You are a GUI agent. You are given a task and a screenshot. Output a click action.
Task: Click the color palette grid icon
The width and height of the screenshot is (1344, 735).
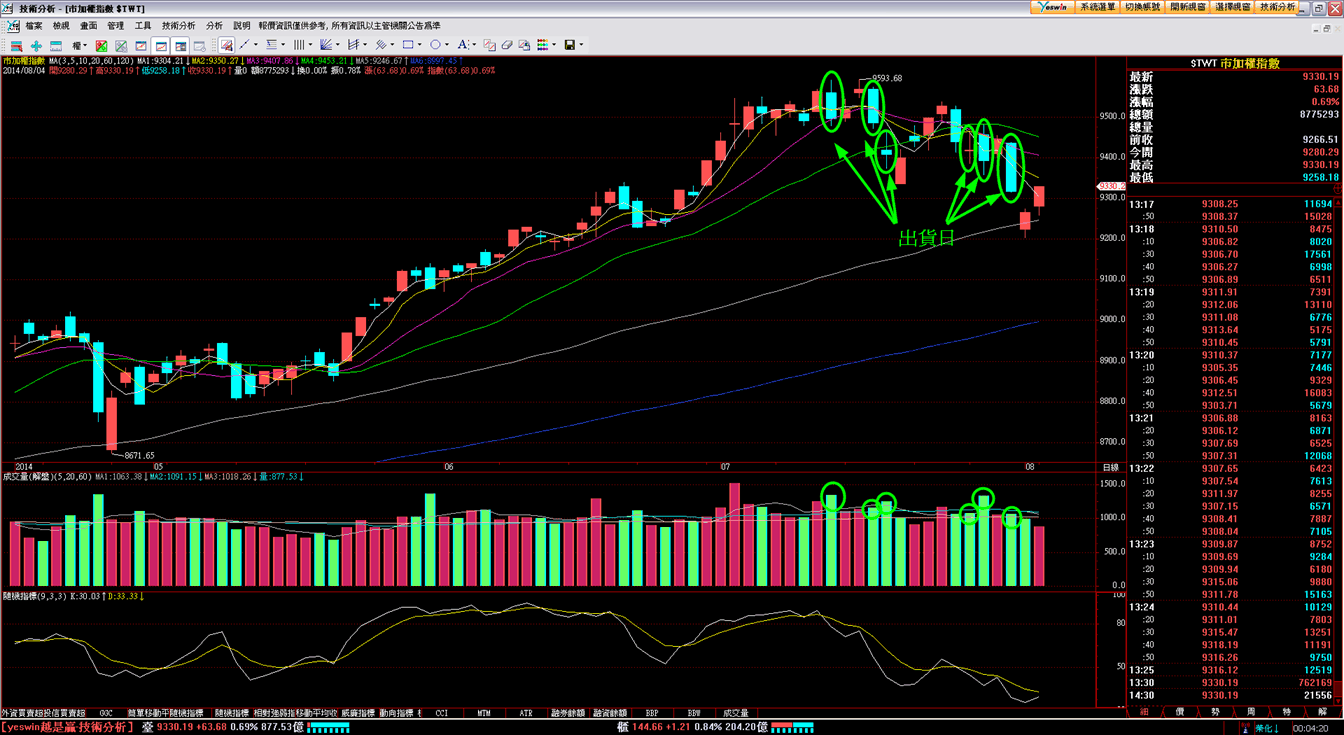[x=542, y=45]
